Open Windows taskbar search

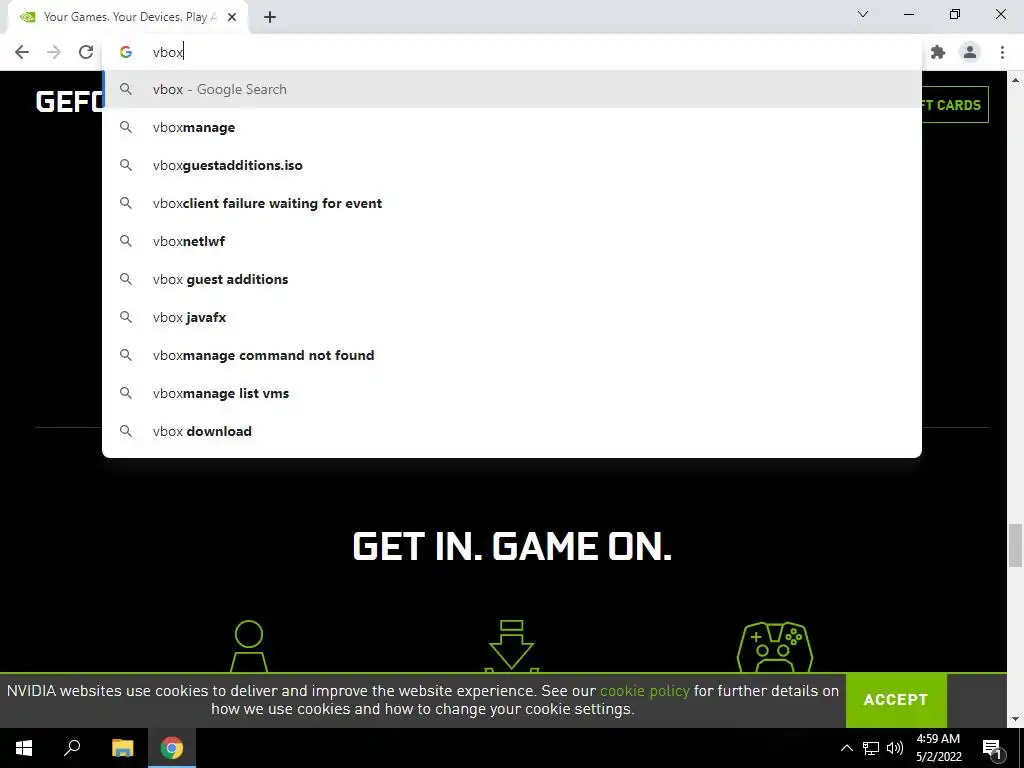point(72,748)
